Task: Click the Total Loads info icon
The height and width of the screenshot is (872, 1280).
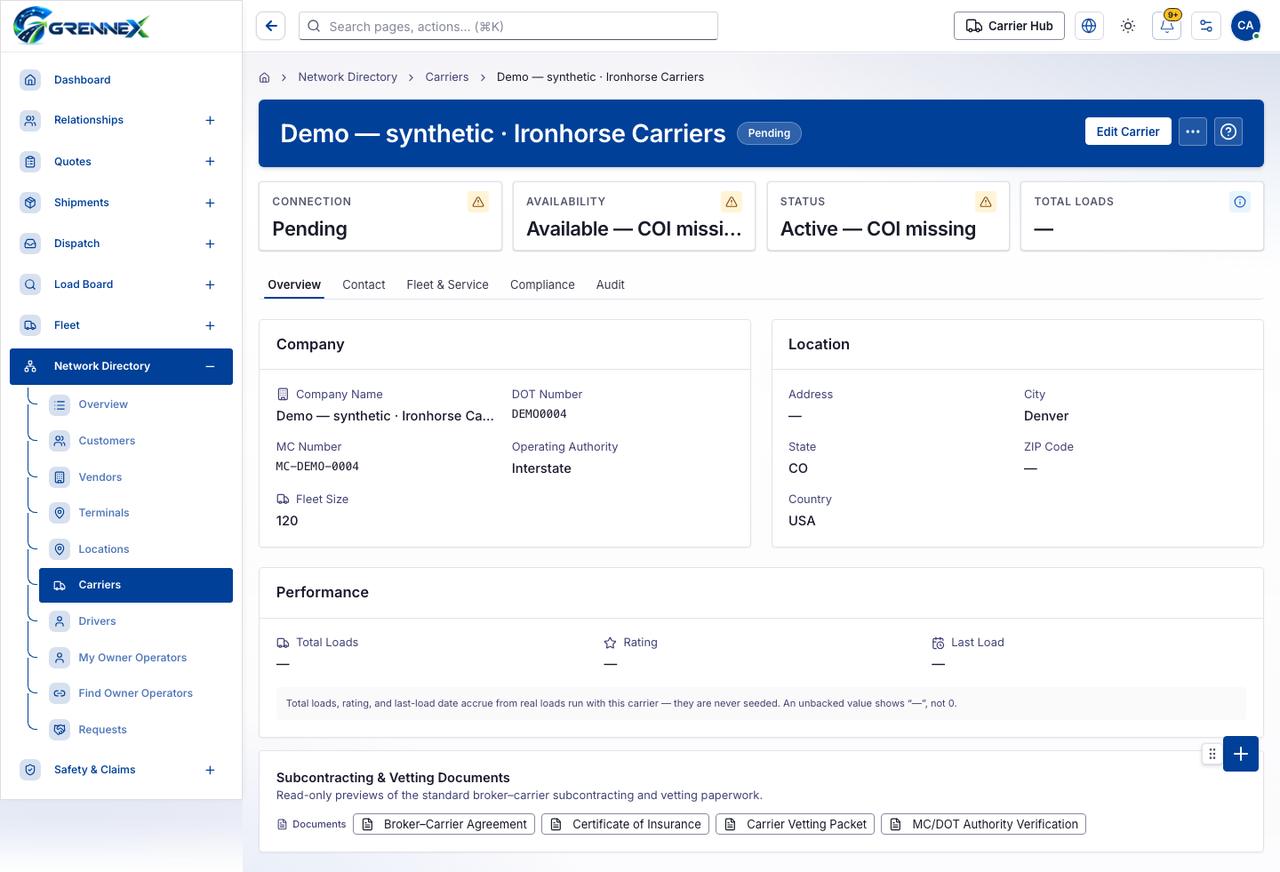Action: tap(1240, 202)
